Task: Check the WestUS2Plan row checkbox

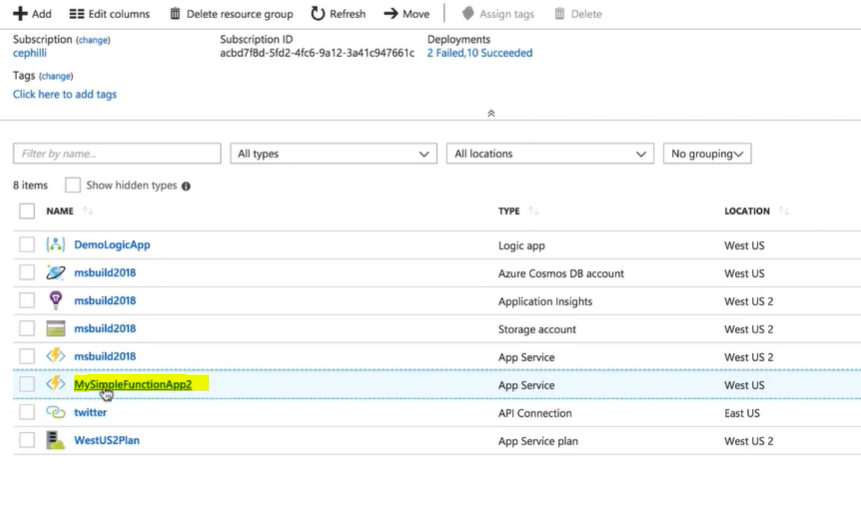Action: coord(27,440)
